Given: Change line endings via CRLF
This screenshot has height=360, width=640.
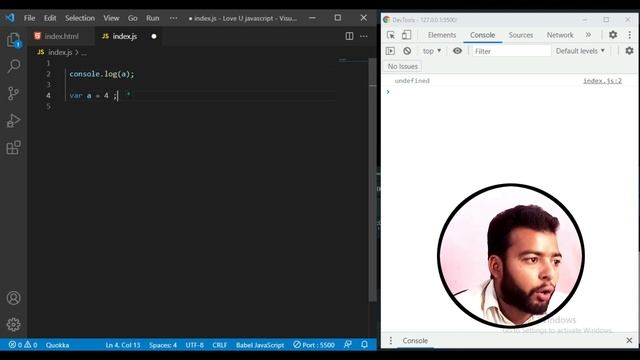Looking at the screenshot, I should tap(220, 345).
